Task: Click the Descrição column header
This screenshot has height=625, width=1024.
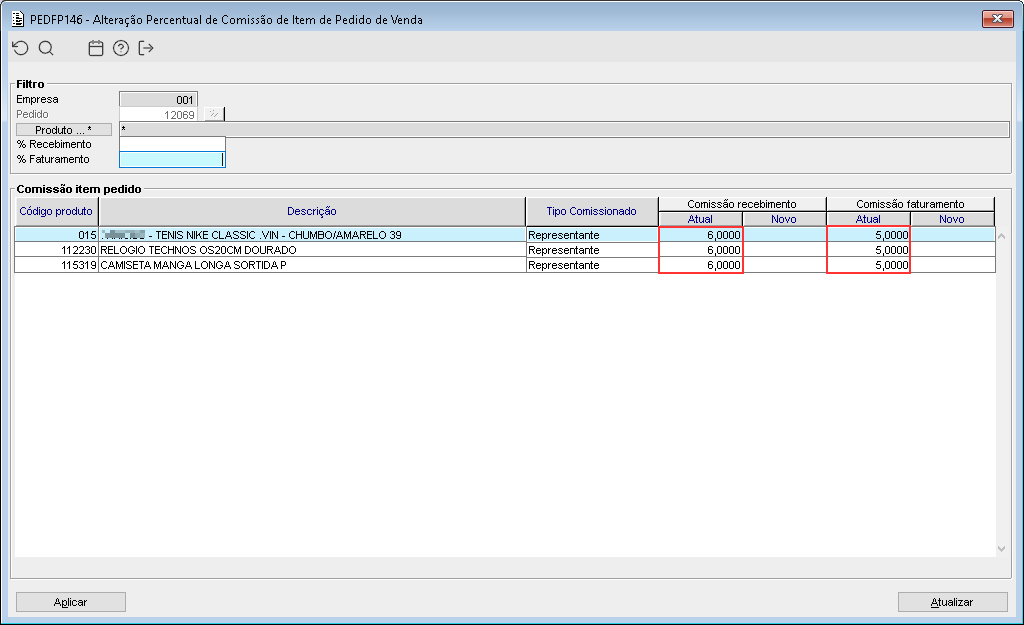Action: 312,211
